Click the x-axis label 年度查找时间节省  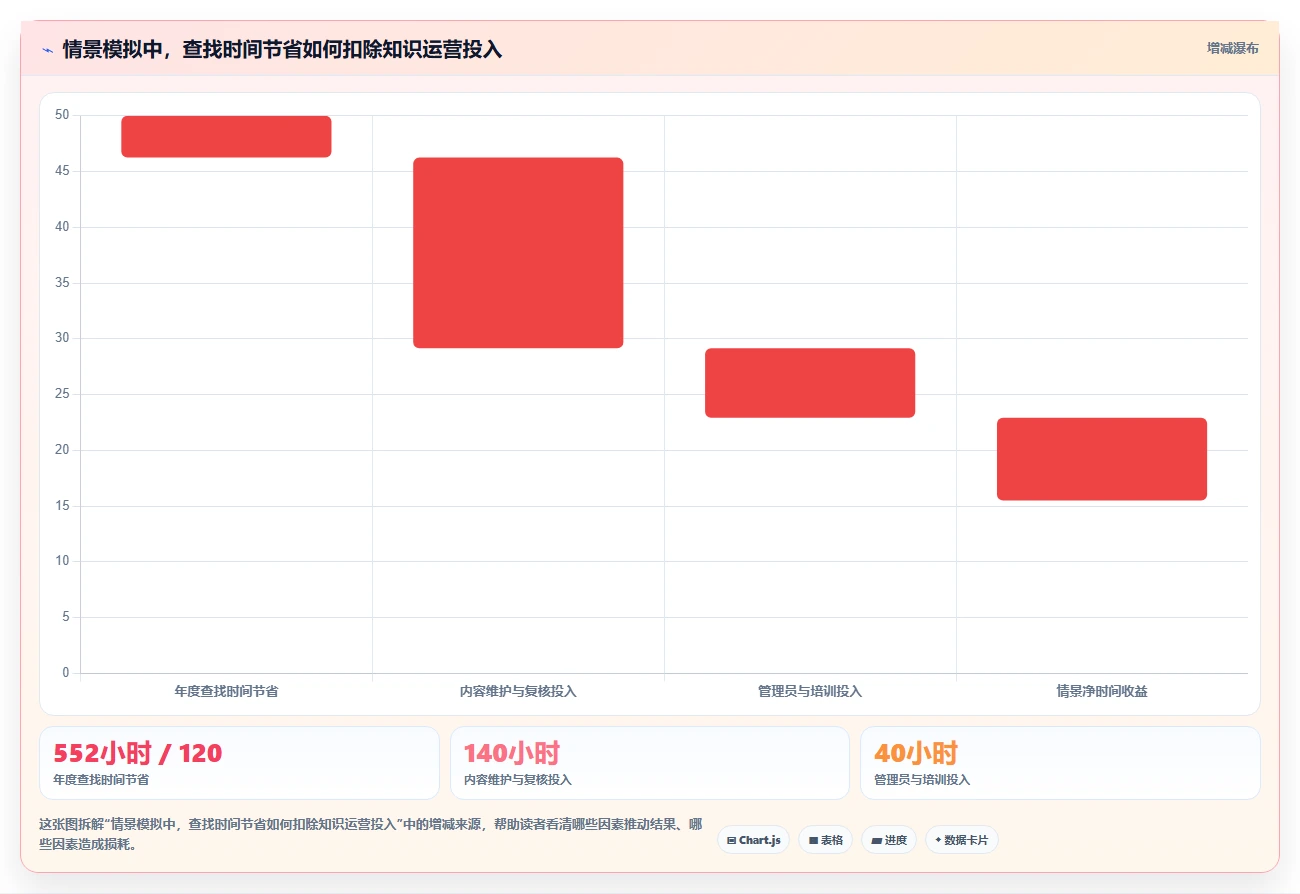(x=226, y=691)
